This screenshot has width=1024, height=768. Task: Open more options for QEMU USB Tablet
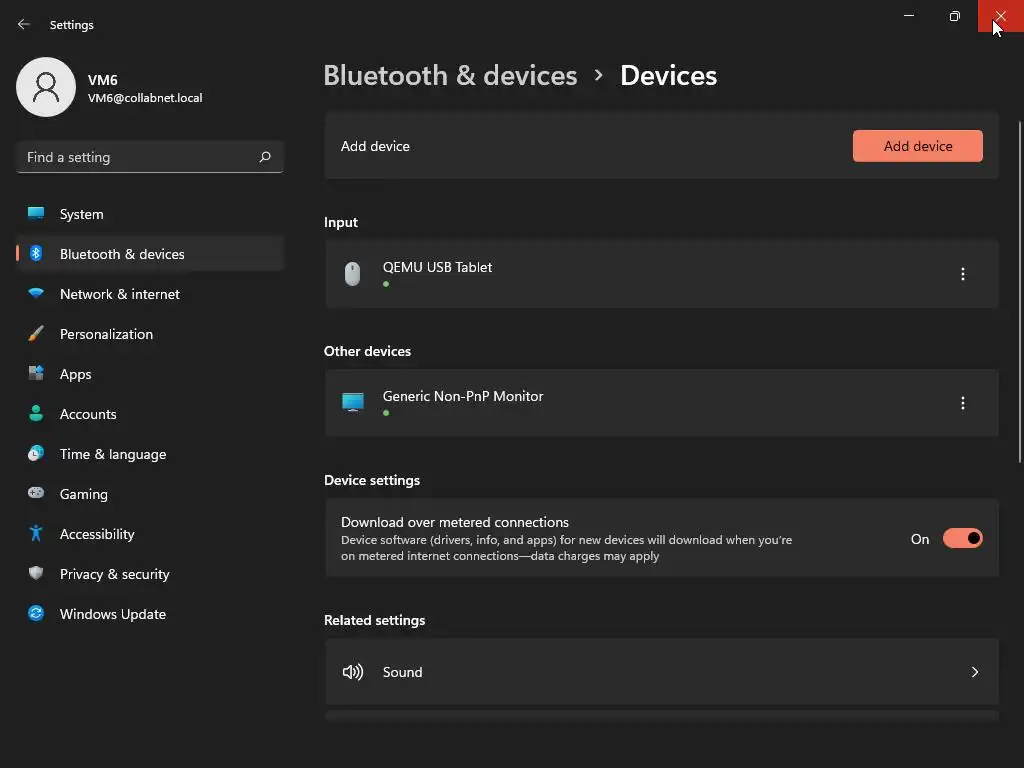(962, 274)
